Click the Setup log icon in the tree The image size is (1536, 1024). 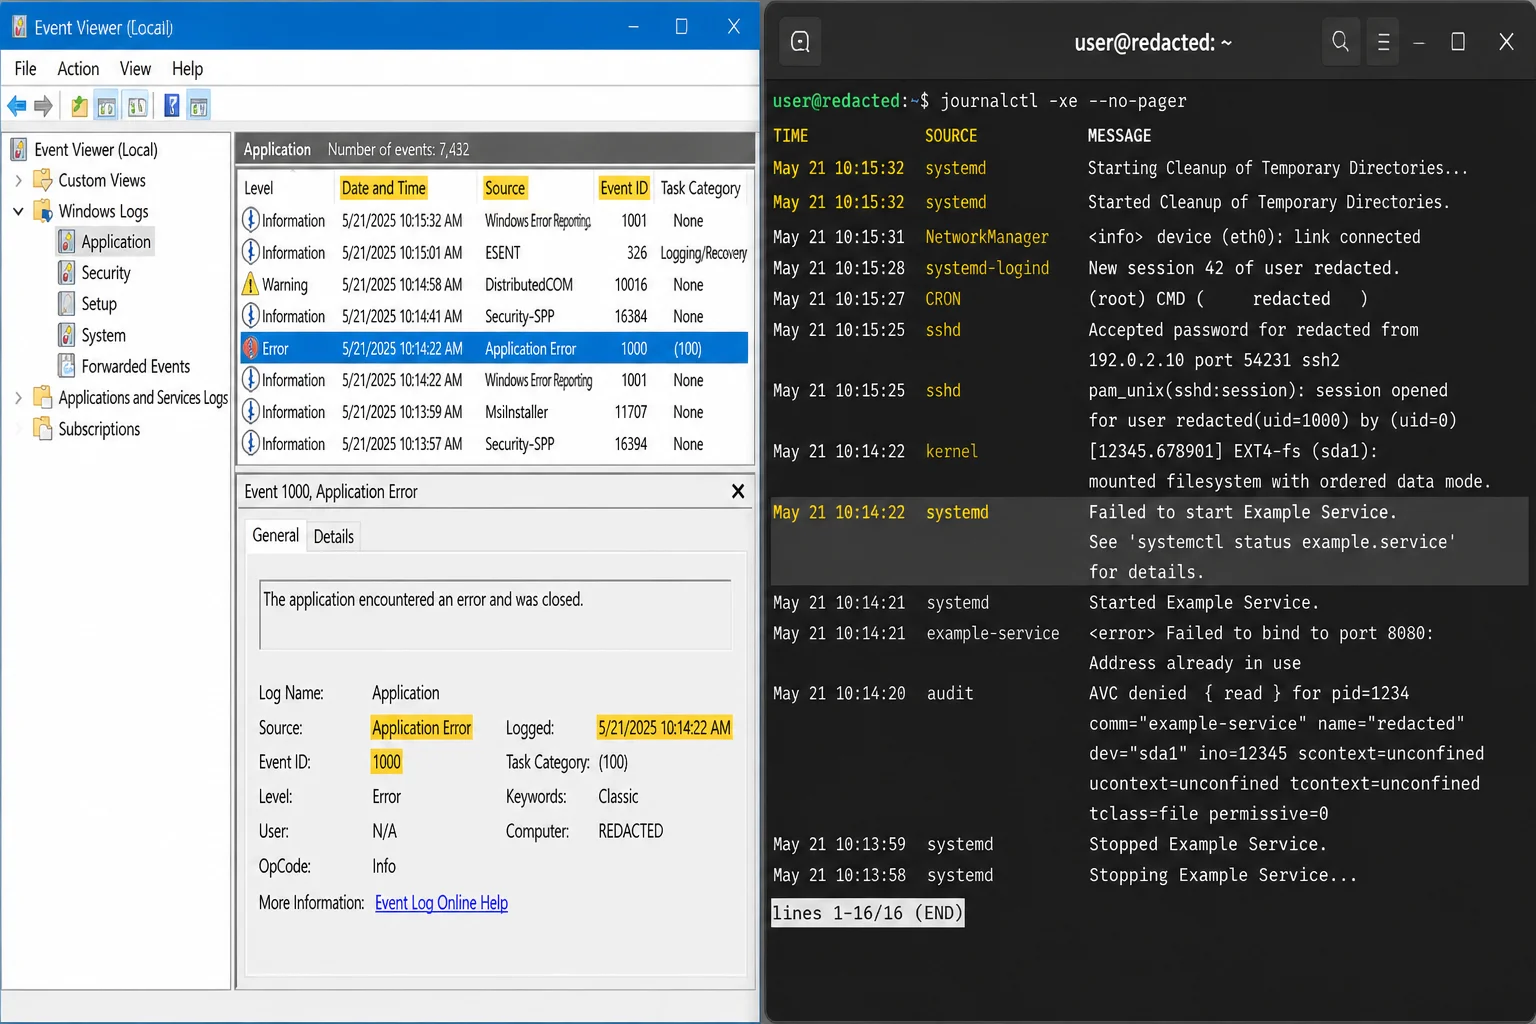click(x=67, y=303)
